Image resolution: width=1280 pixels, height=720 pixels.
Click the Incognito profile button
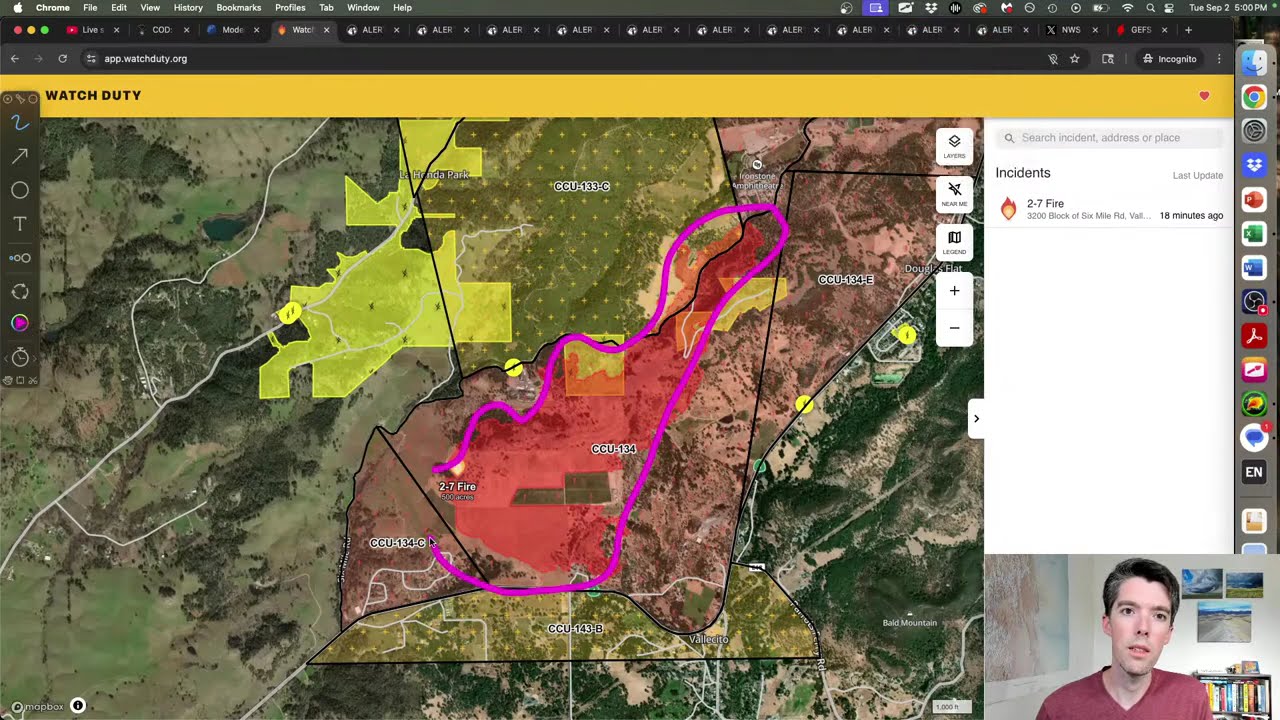click(1170, 59)
